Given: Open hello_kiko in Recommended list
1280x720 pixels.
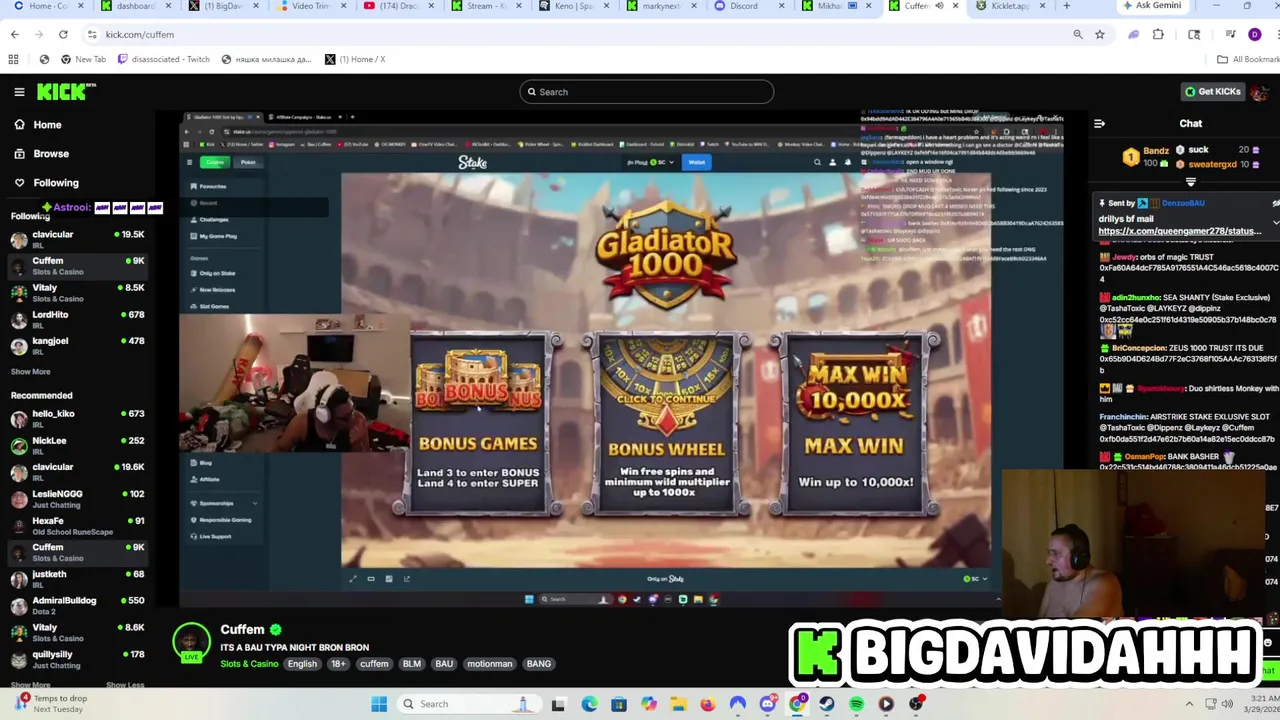Looking at the screenshot, I should 78,418.
